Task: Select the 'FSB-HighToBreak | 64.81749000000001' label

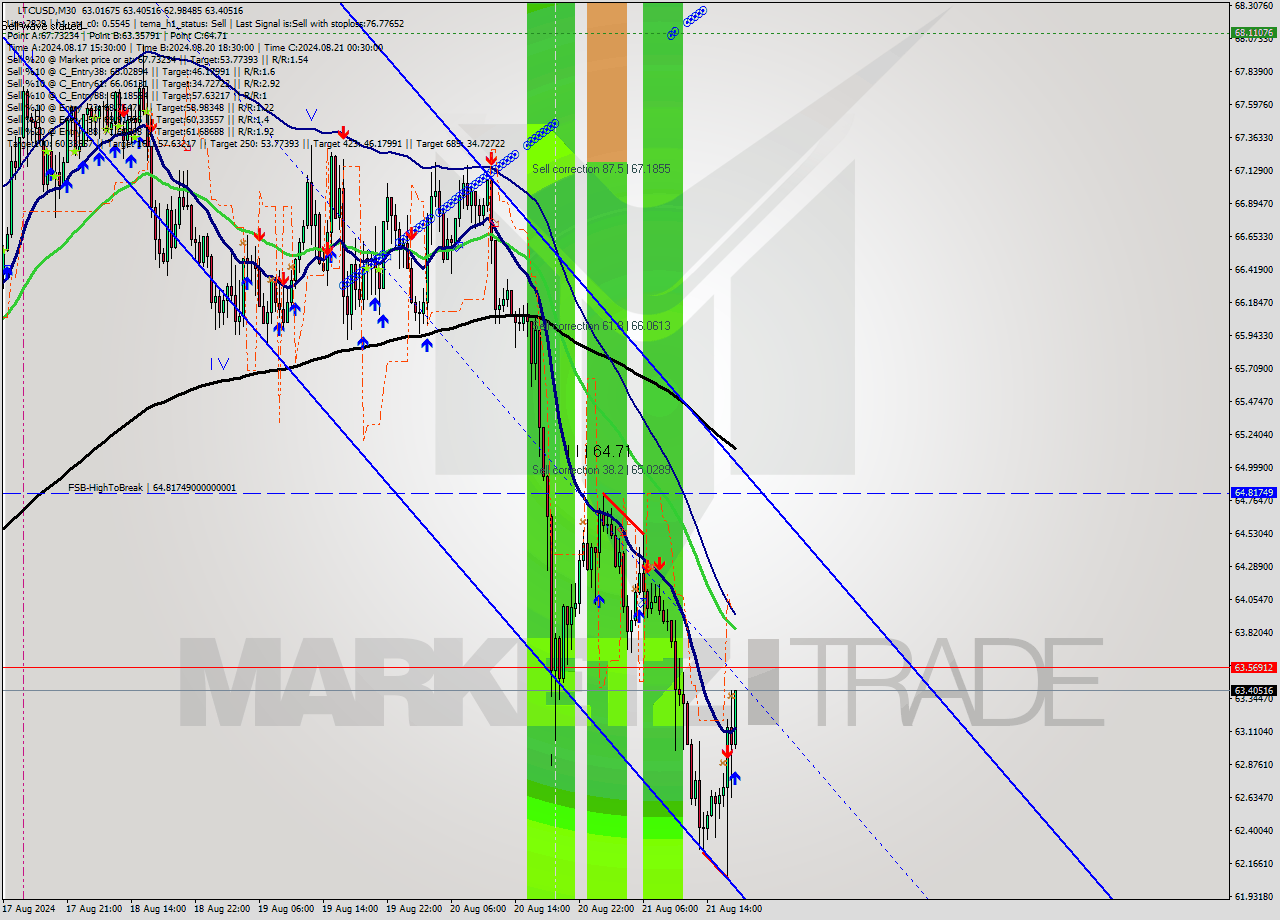Action: [x=152, y=488]
